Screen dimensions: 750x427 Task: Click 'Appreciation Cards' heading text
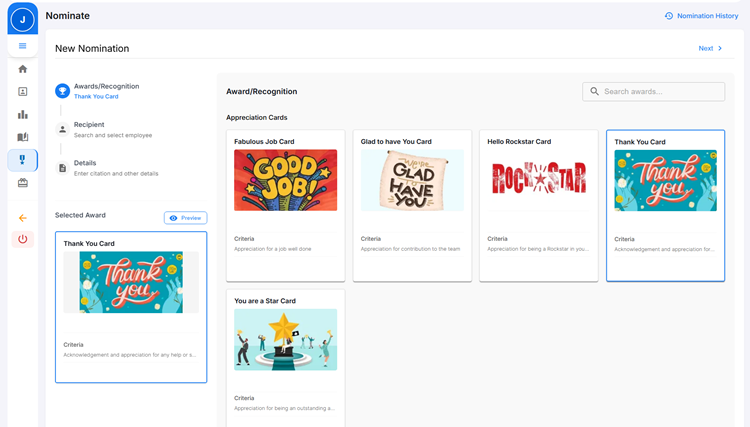point(257,117)
